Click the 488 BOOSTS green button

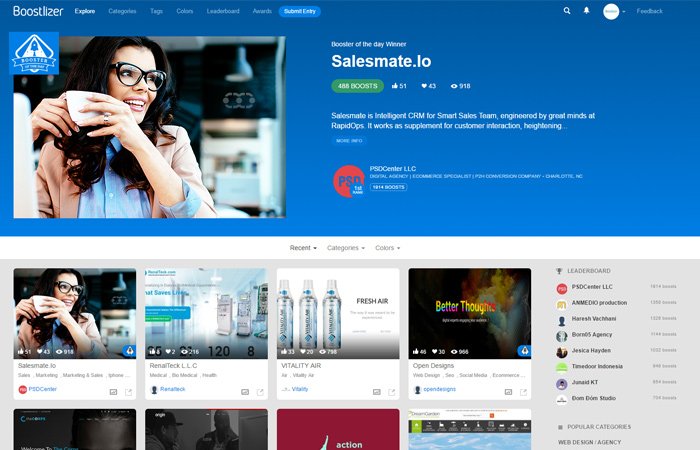(x=358, y=86)
